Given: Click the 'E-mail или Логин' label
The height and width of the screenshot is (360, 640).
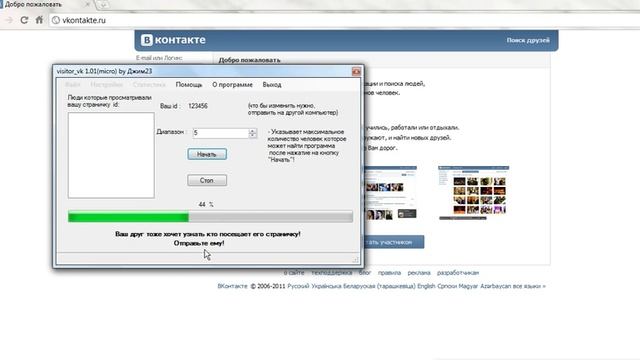Looking at the screenshot, I should click(159, 58).
